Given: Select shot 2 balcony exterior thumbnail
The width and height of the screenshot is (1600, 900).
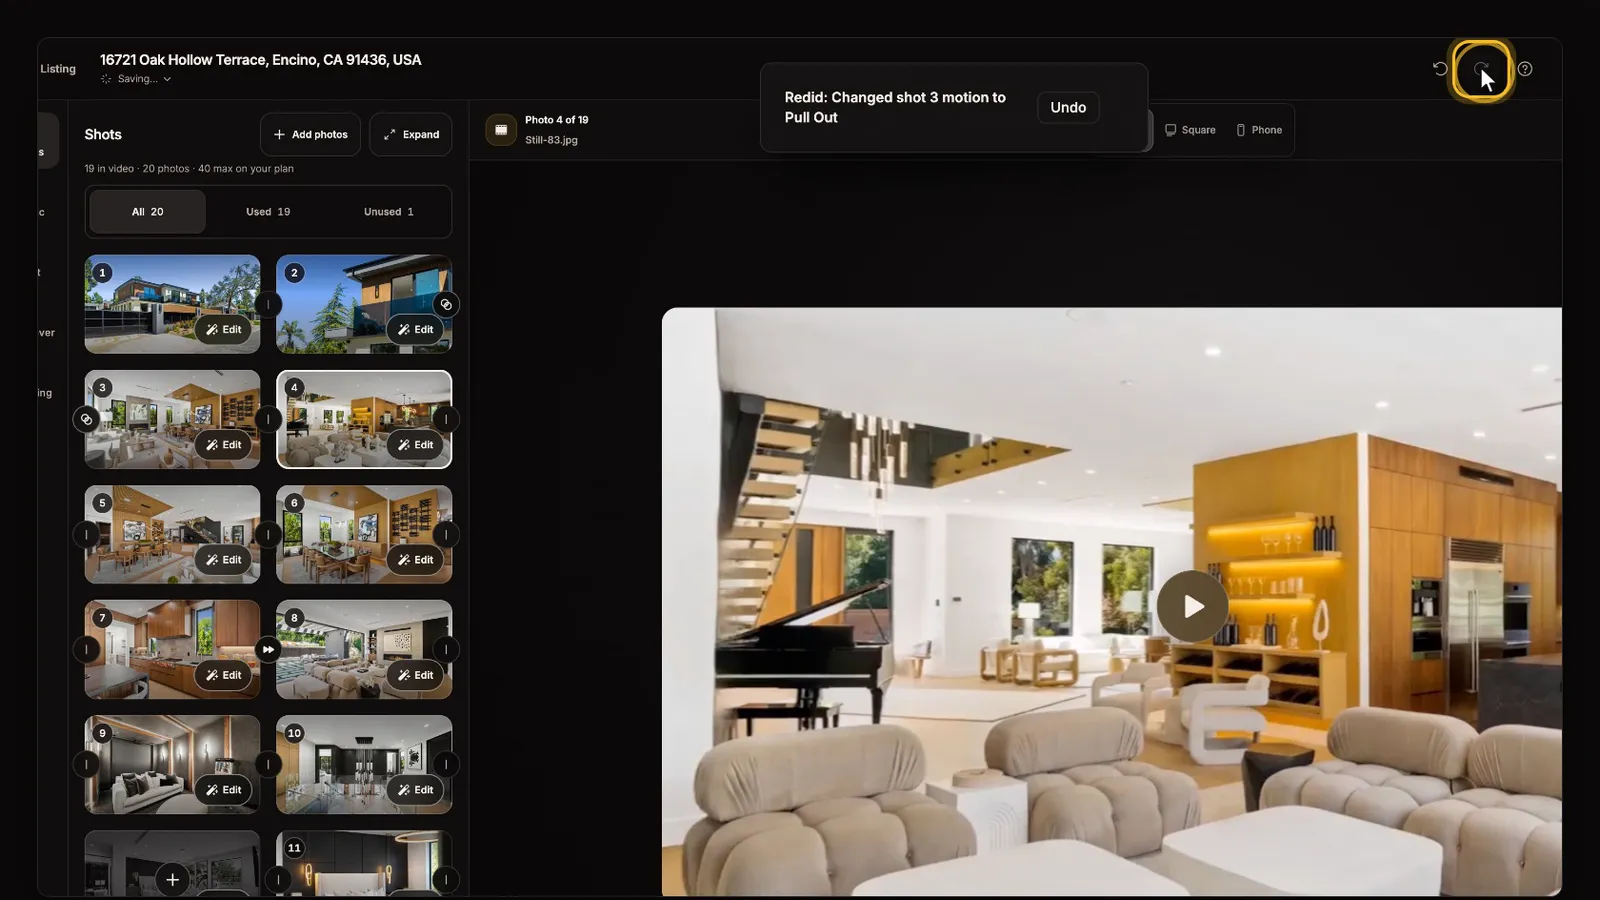Looking at the screenshot, I should [x=364, y=304].
